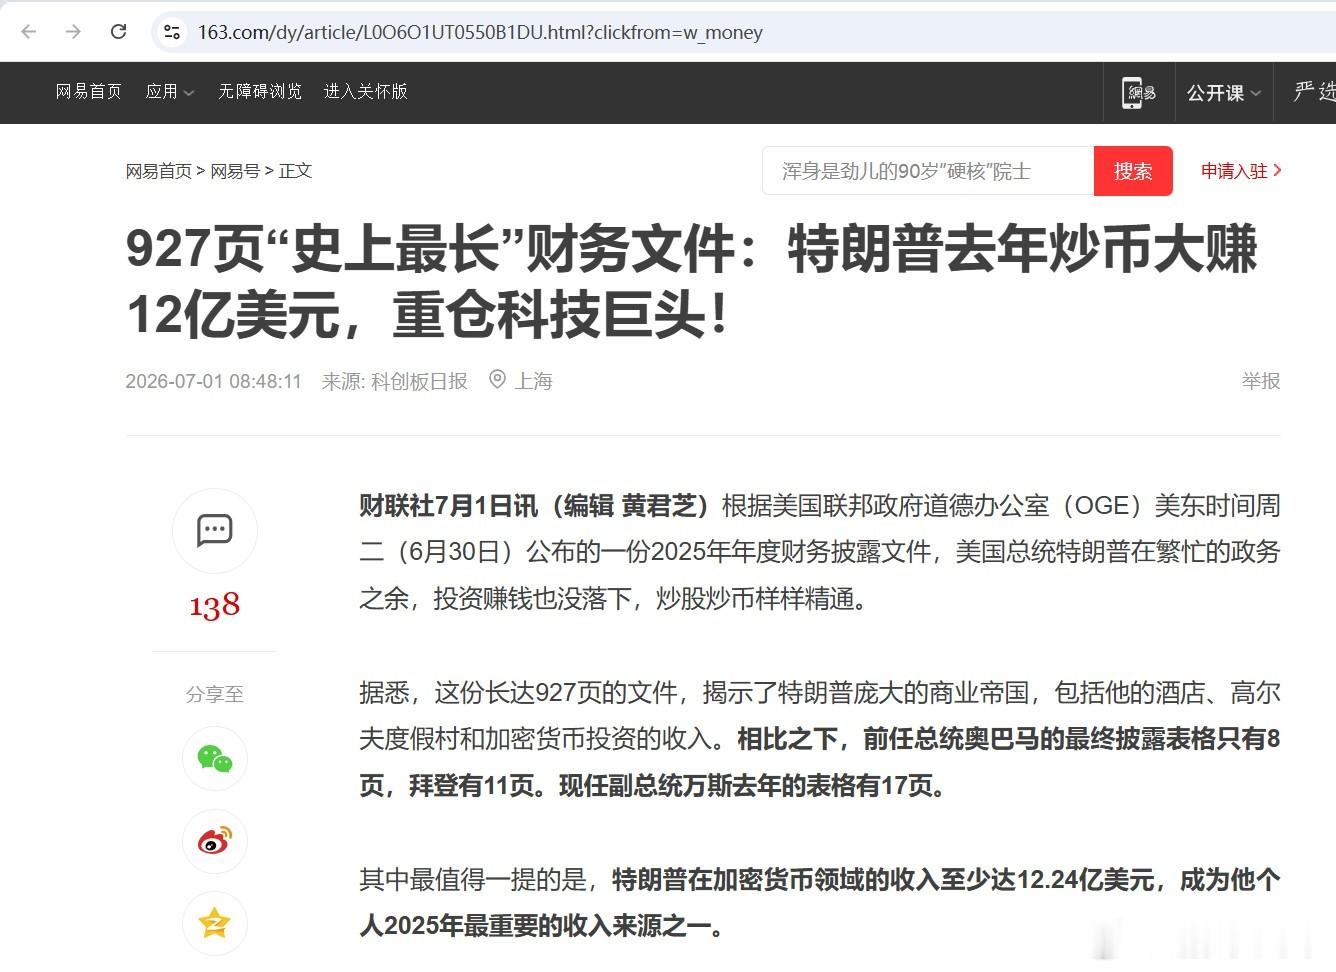
Task: Open 严选 link in top bar
Action: click(1314, 92)
